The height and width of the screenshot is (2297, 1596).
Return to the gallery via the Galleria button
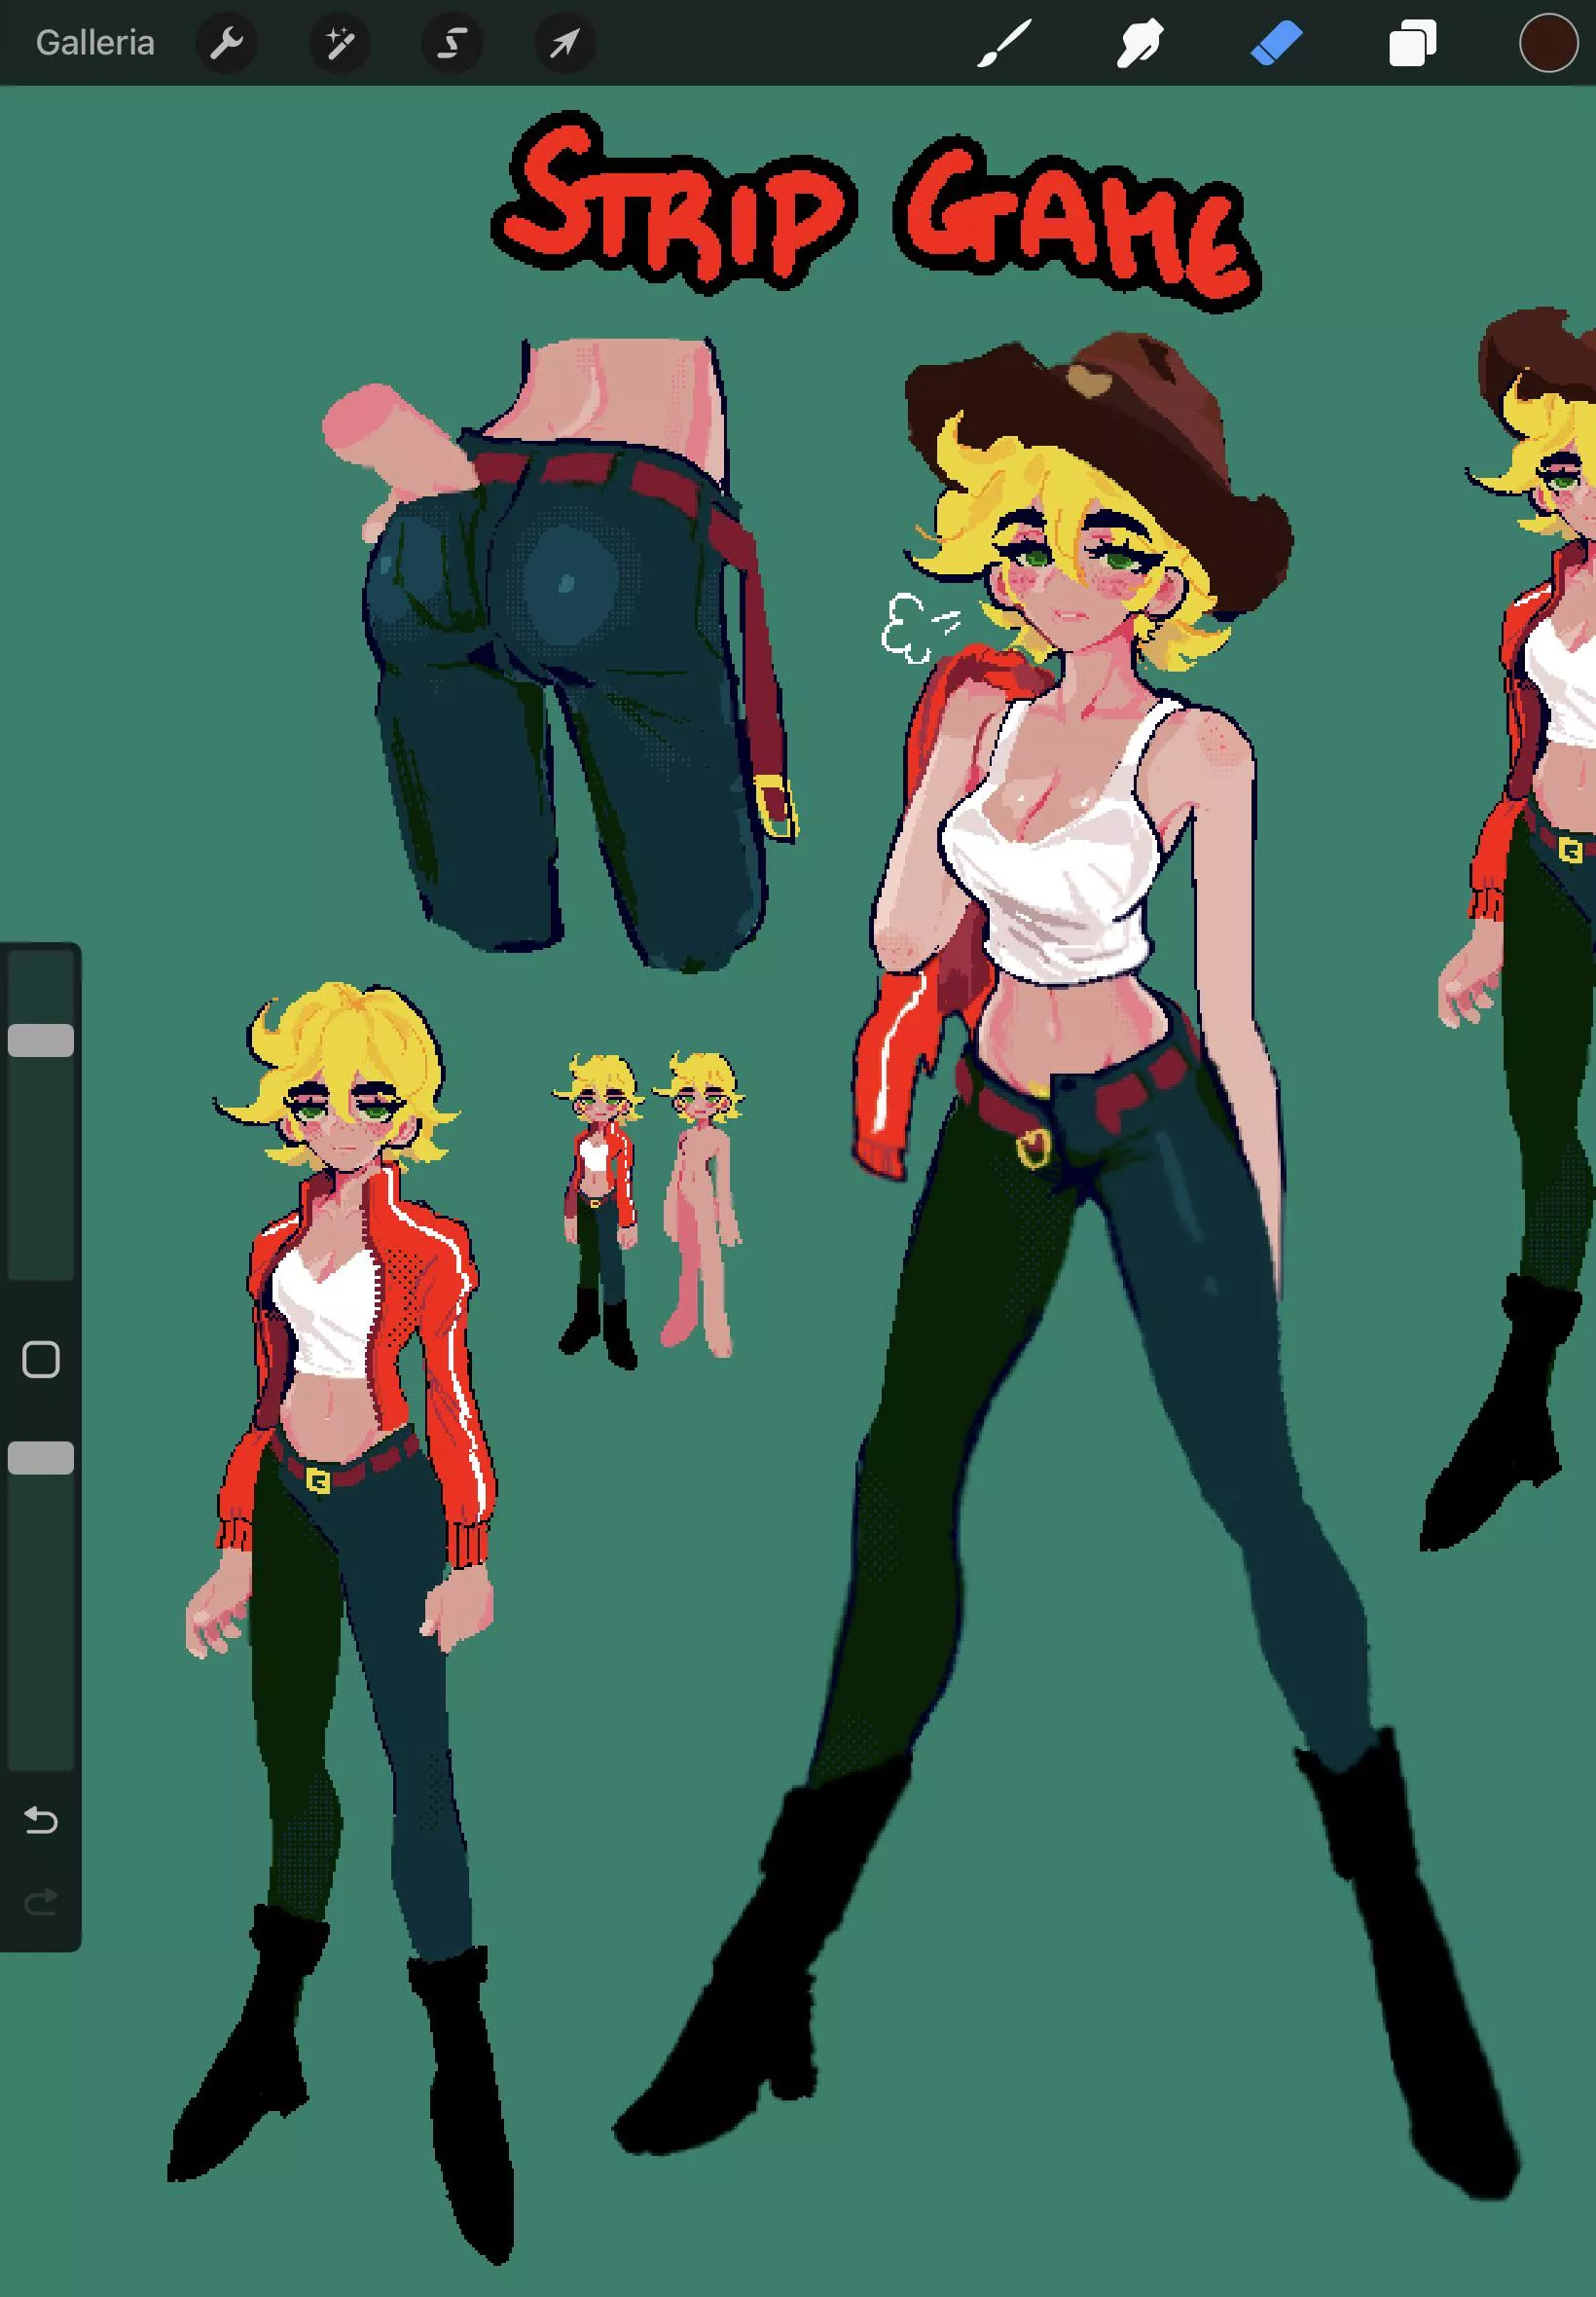(x=93, y=42)
